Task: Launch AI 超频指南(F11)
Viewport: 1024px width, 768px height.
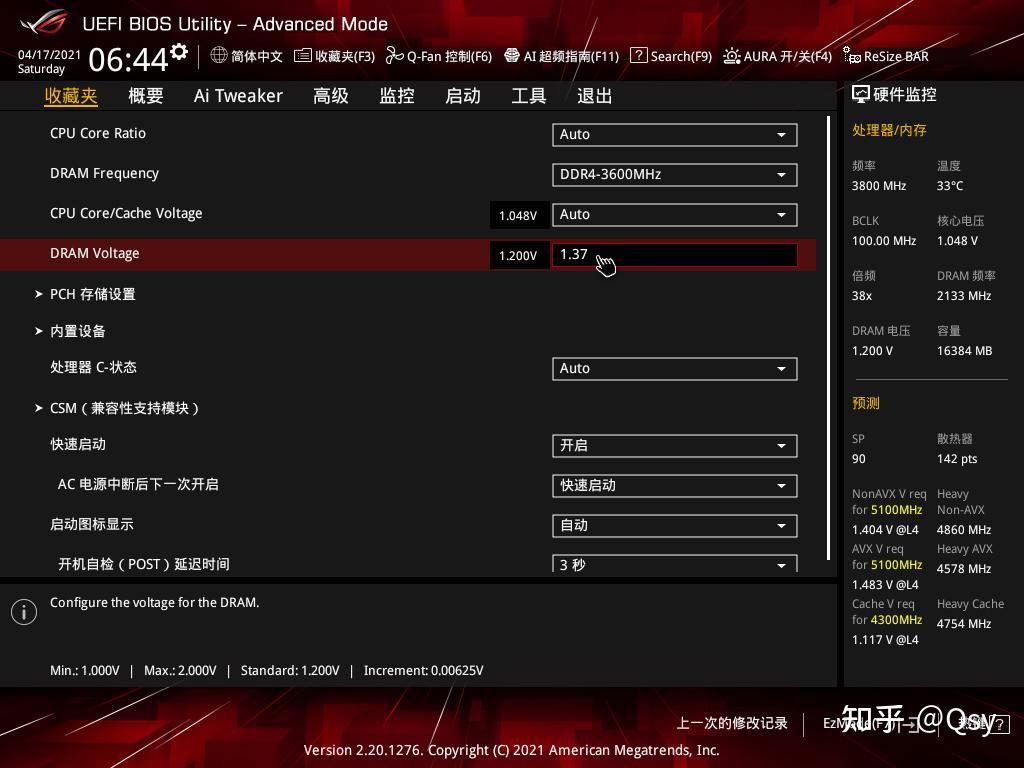Action: [x=562, y=56]
